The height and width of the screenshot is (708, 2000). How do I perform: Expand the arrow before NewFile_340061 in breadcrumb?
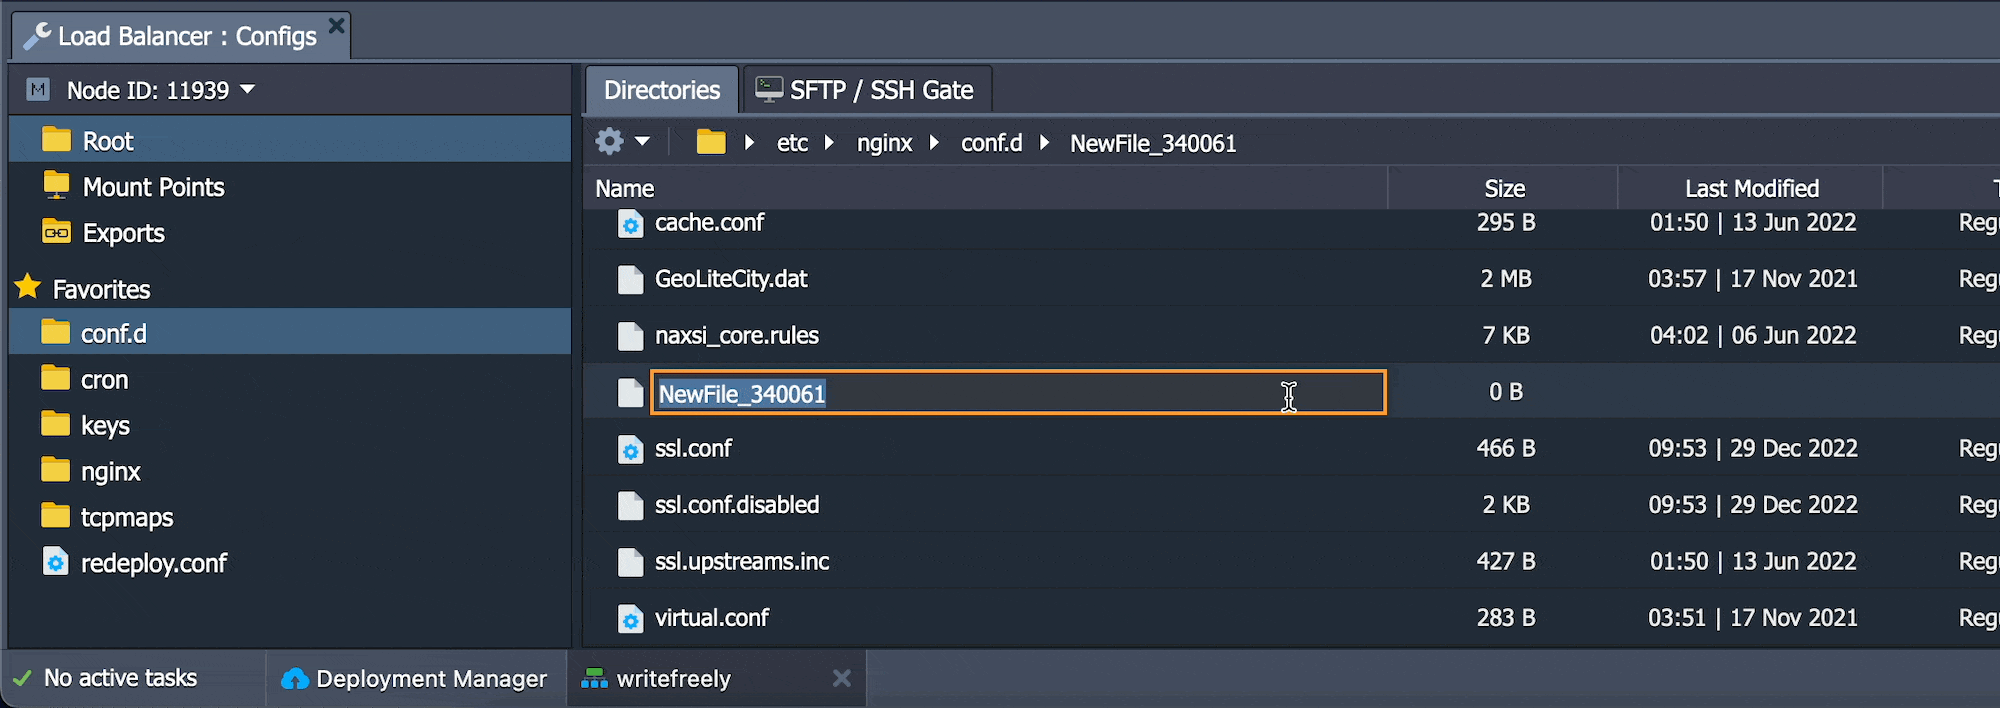[1044, 142]
